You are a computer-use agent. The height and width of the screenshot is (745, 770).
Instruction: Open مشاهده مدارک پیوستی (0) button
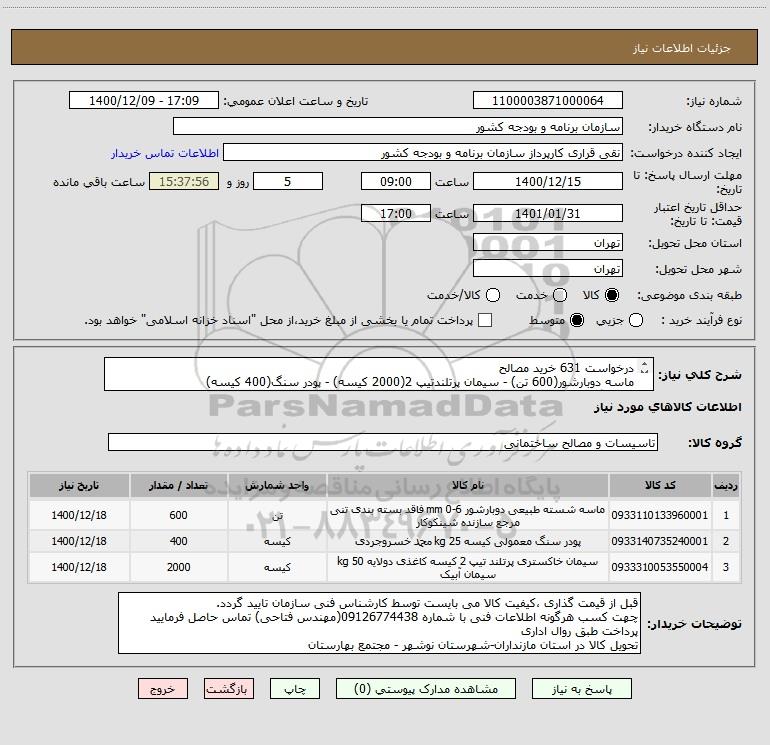click(x=426, y=689)
